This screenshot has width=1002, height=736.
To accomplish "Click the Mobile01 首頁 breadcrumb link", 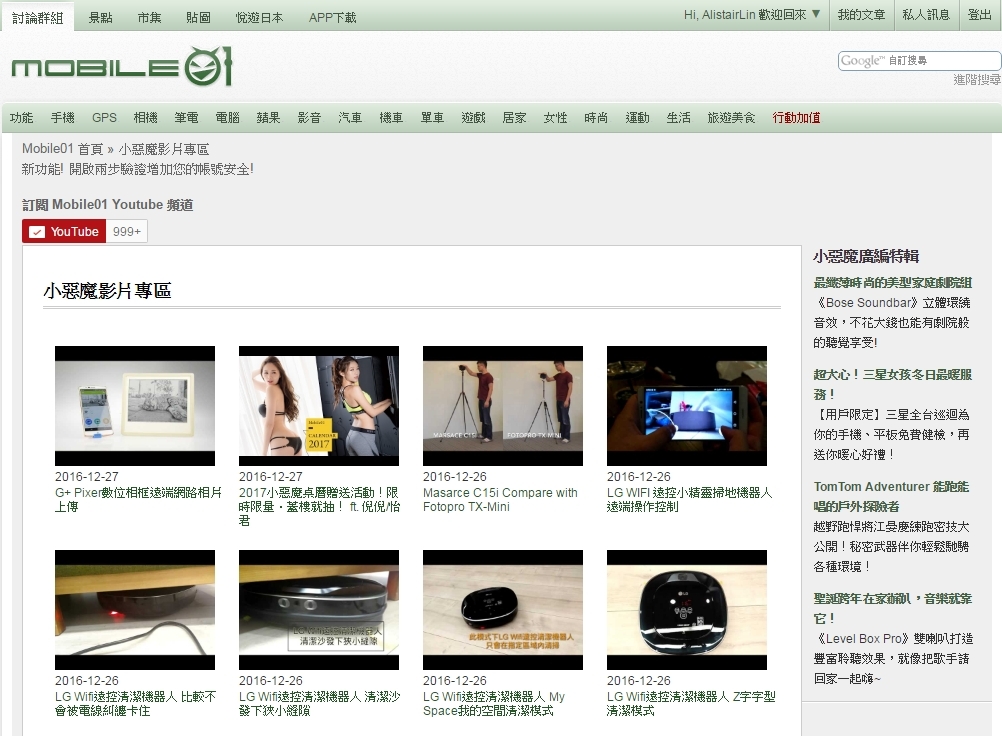I will point(62,149).
